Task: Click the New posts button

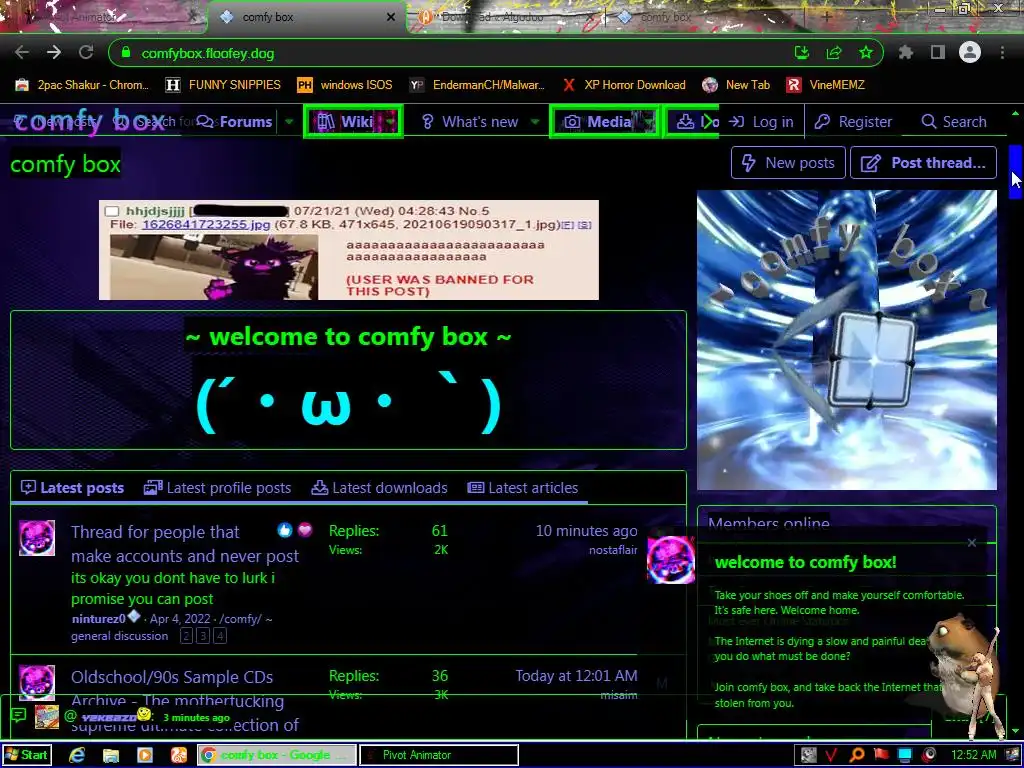Action: 788,163
